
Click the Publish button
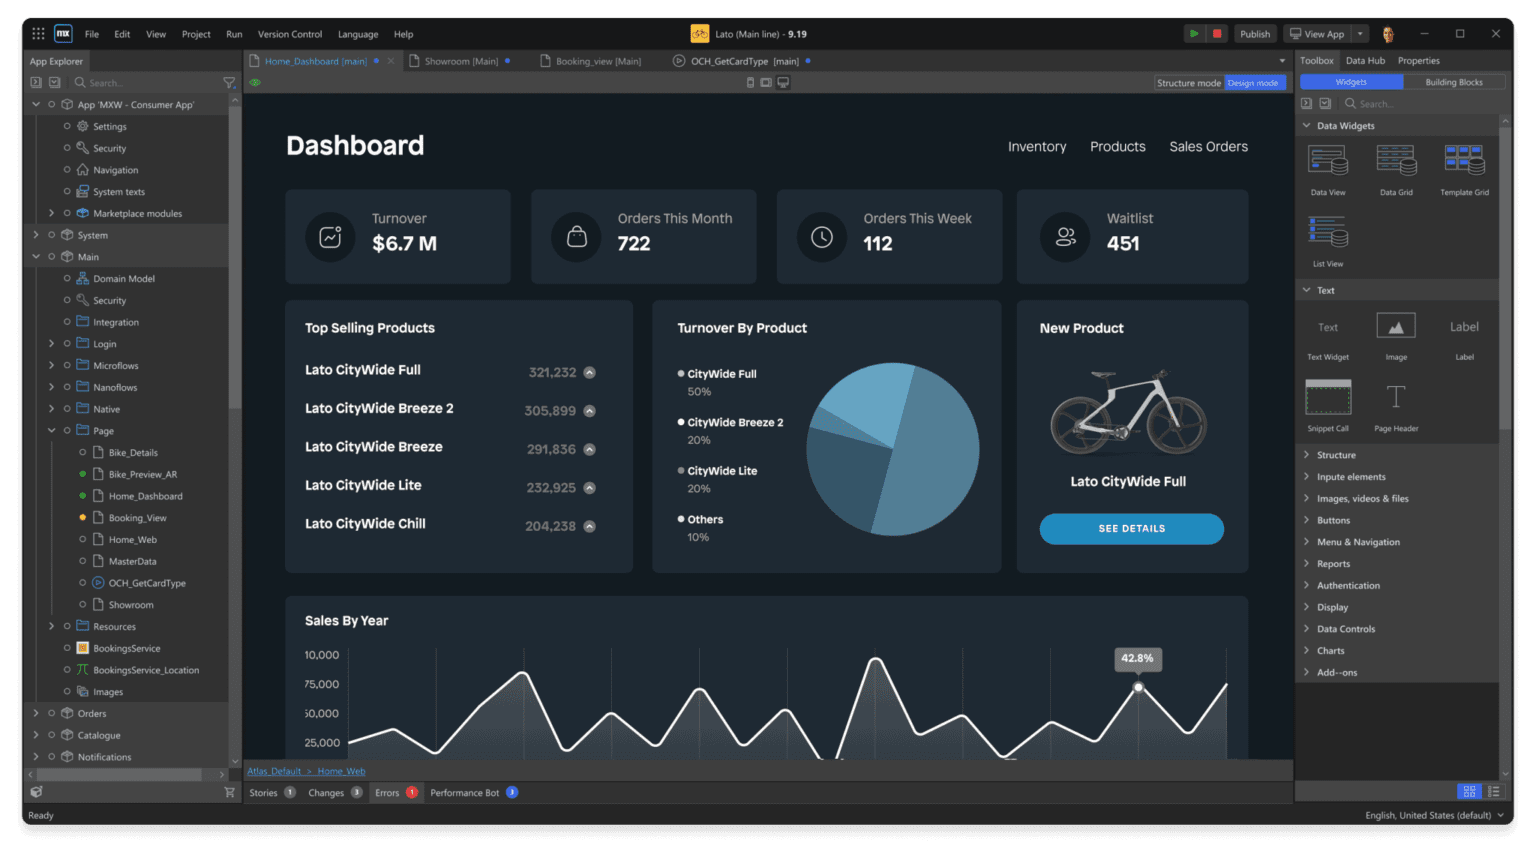(1254, 34)
